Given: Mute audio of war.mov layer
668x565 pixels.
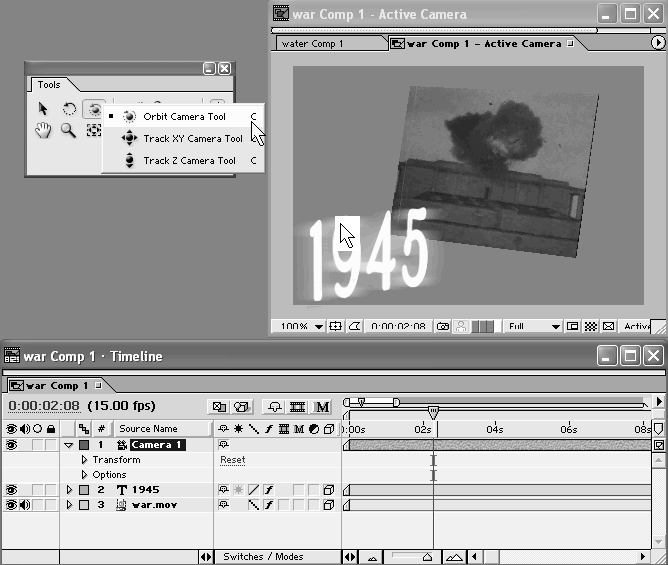Looking at the screenshot, I should point(24,505).
